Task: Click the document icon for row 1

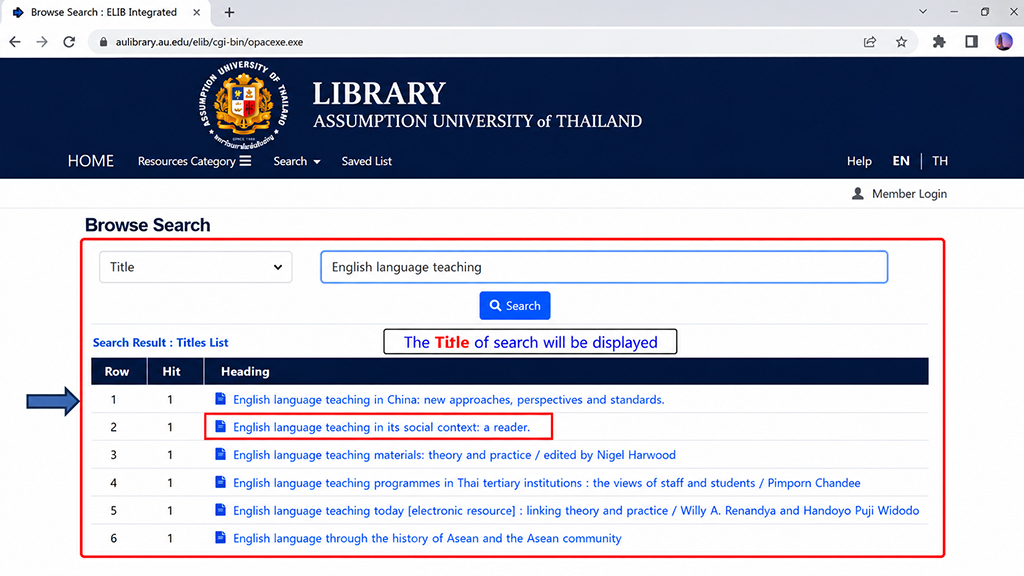Action: tap(220, 398)
